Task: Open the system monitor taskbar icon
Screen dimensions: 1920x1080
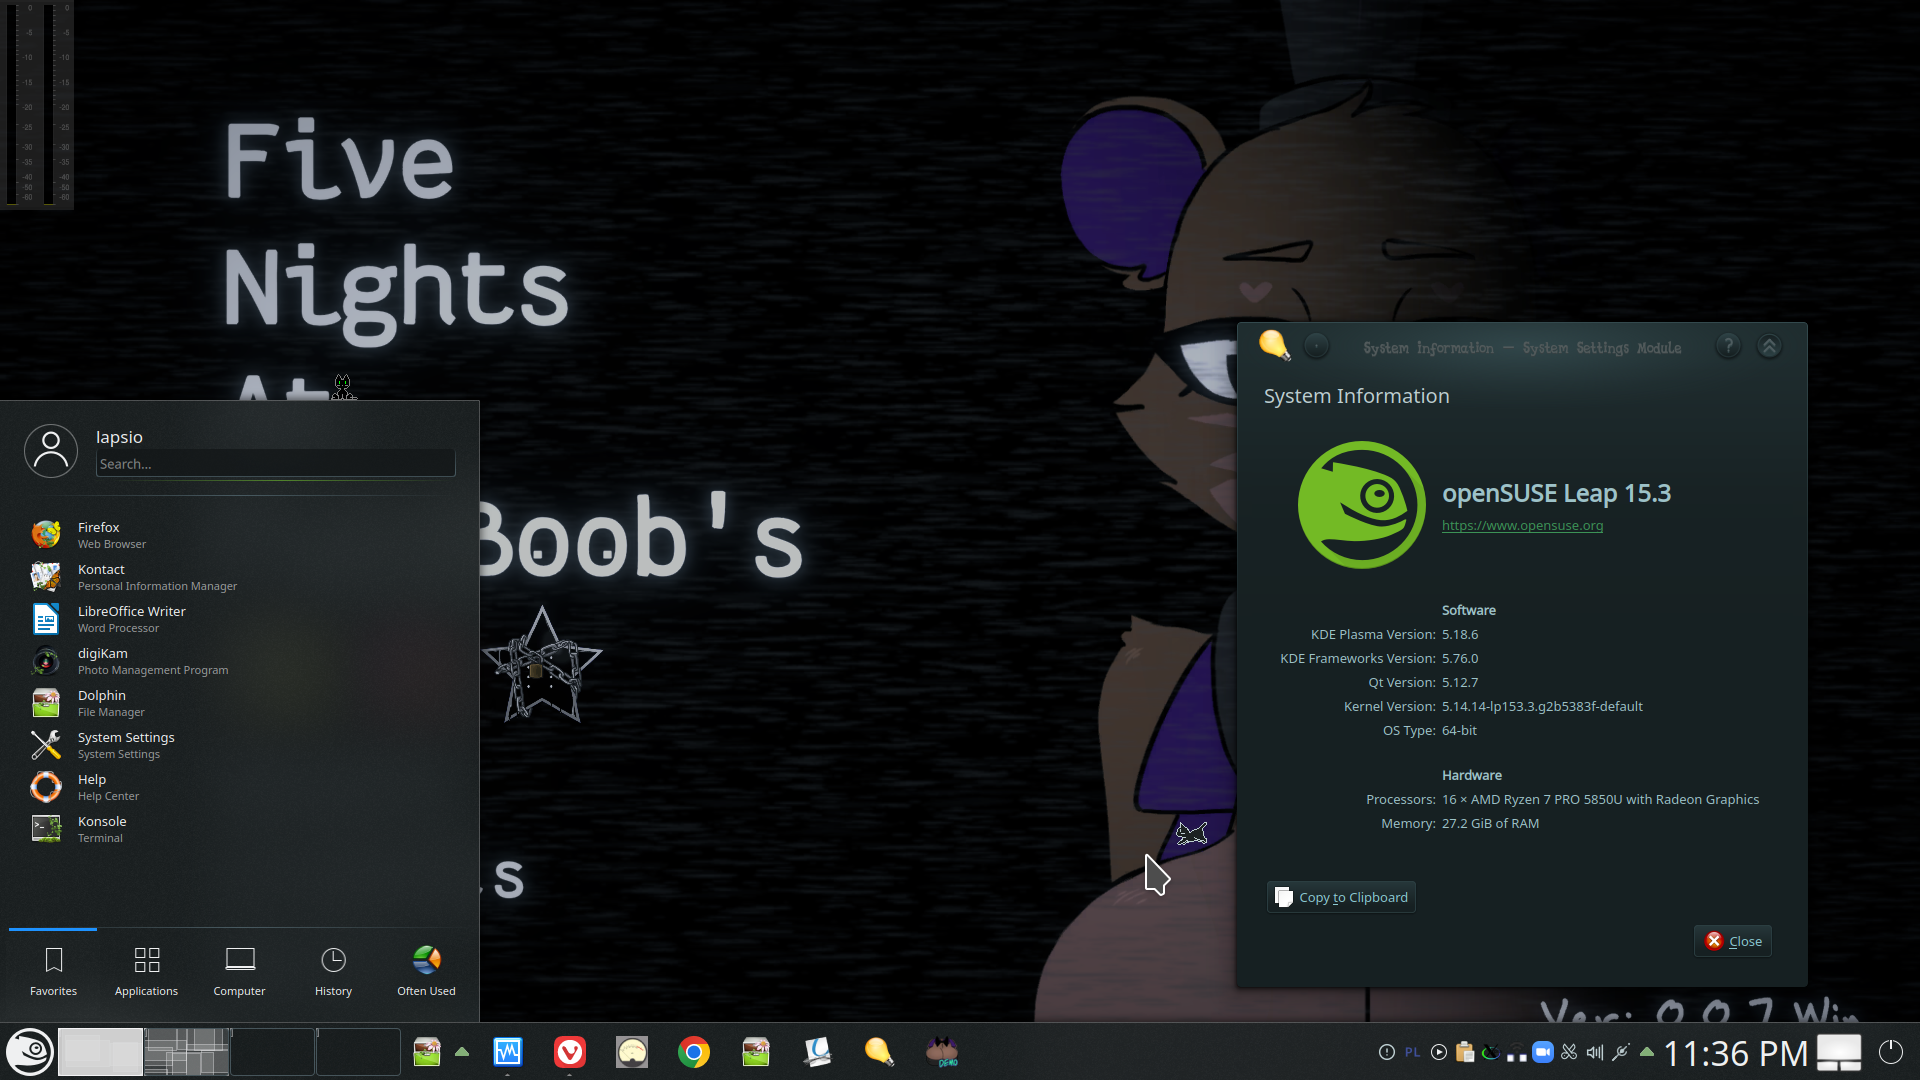Action: pos(508,1052)
